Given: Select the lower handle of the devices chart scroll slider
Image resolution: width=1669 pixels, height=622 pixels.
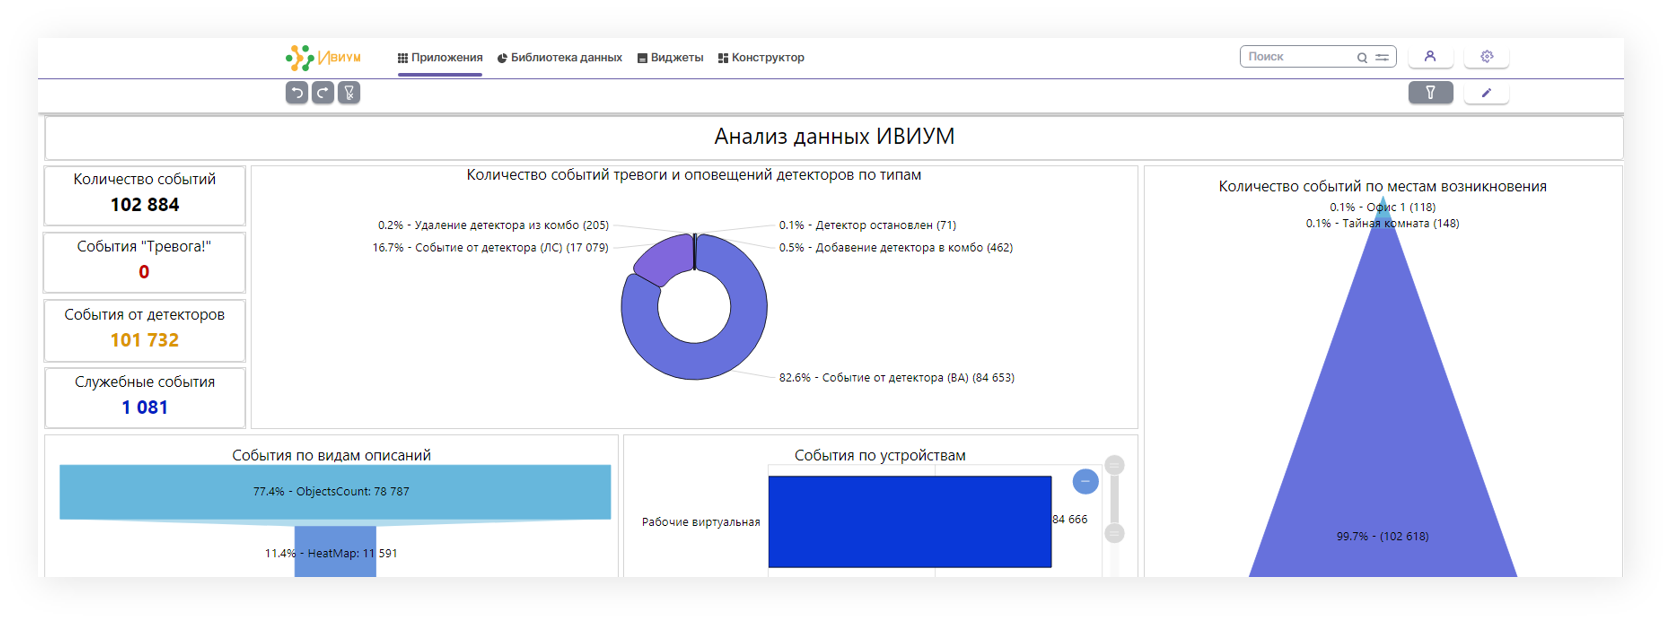Looking at the screenshot, I should [1114, 533].
